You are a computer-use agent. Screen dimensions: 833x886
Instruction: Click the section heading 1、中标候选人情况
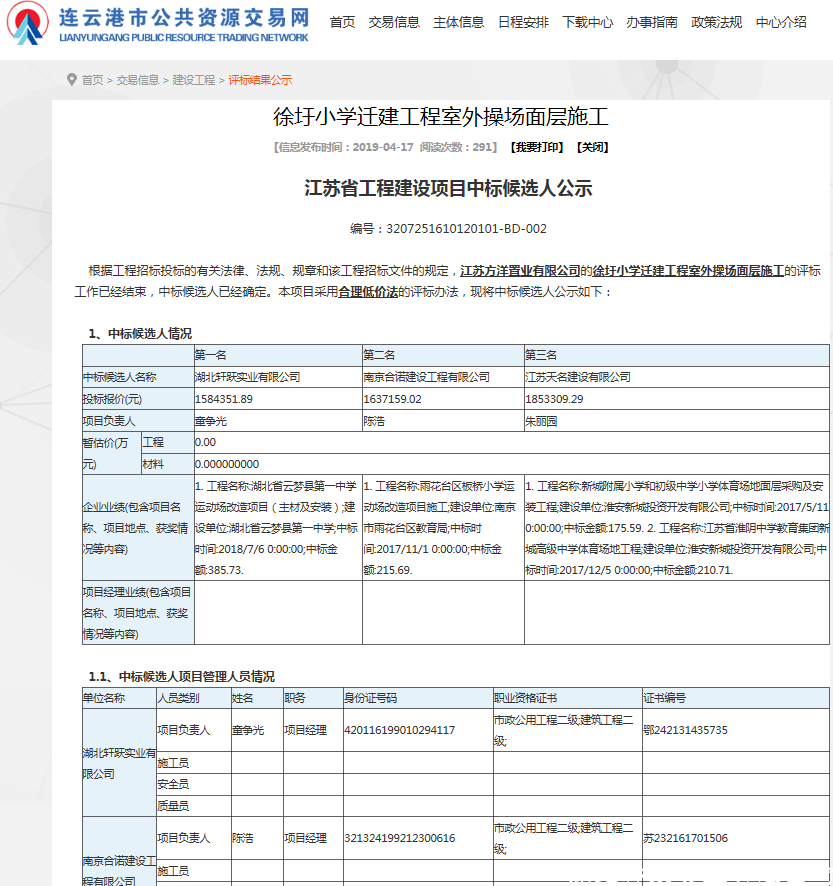click(x=140, y=334)
